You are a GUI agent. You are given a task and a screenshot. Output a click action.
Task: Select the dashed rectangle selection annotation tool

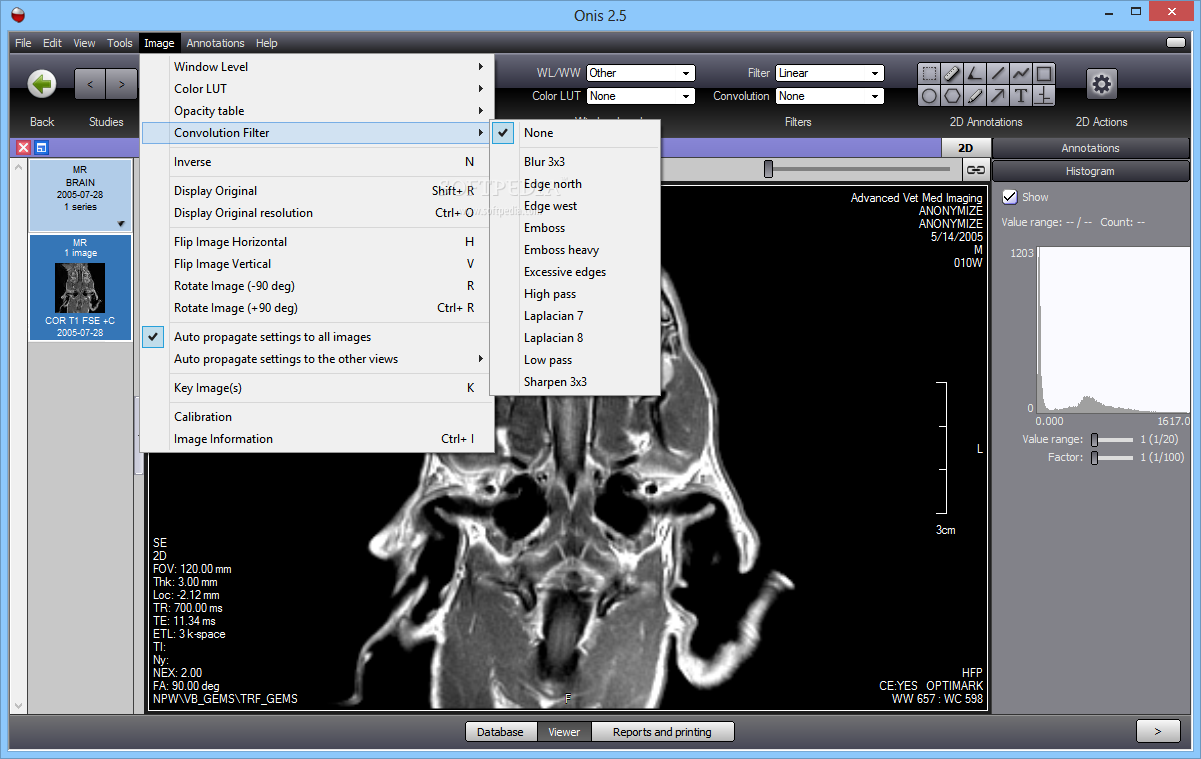pos(929,74)
